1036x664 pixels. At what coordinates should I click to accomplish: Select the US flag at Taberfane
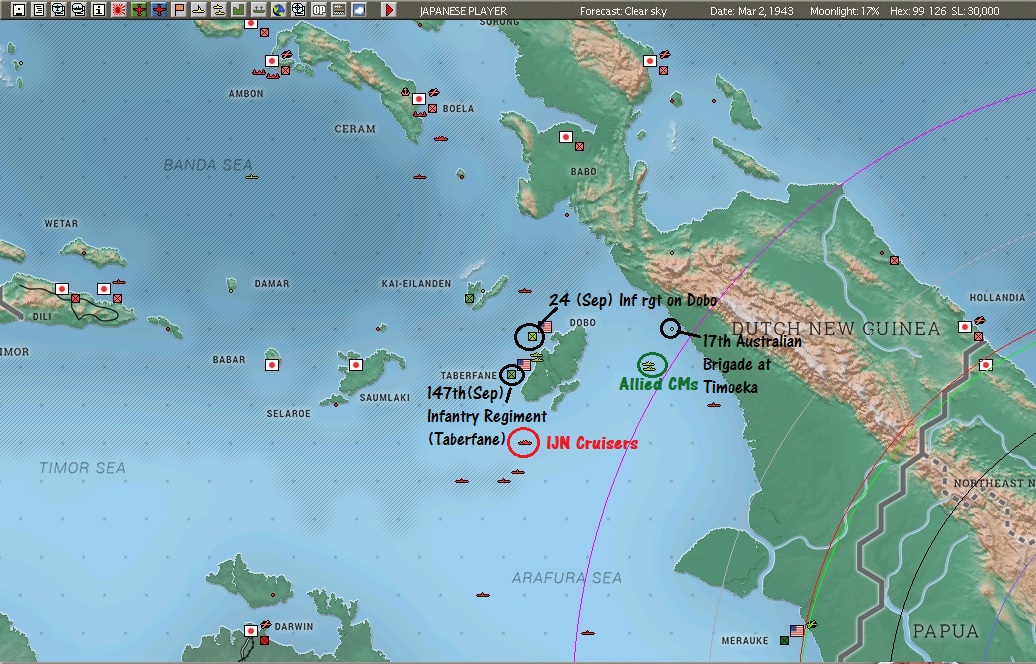point(525,365)
